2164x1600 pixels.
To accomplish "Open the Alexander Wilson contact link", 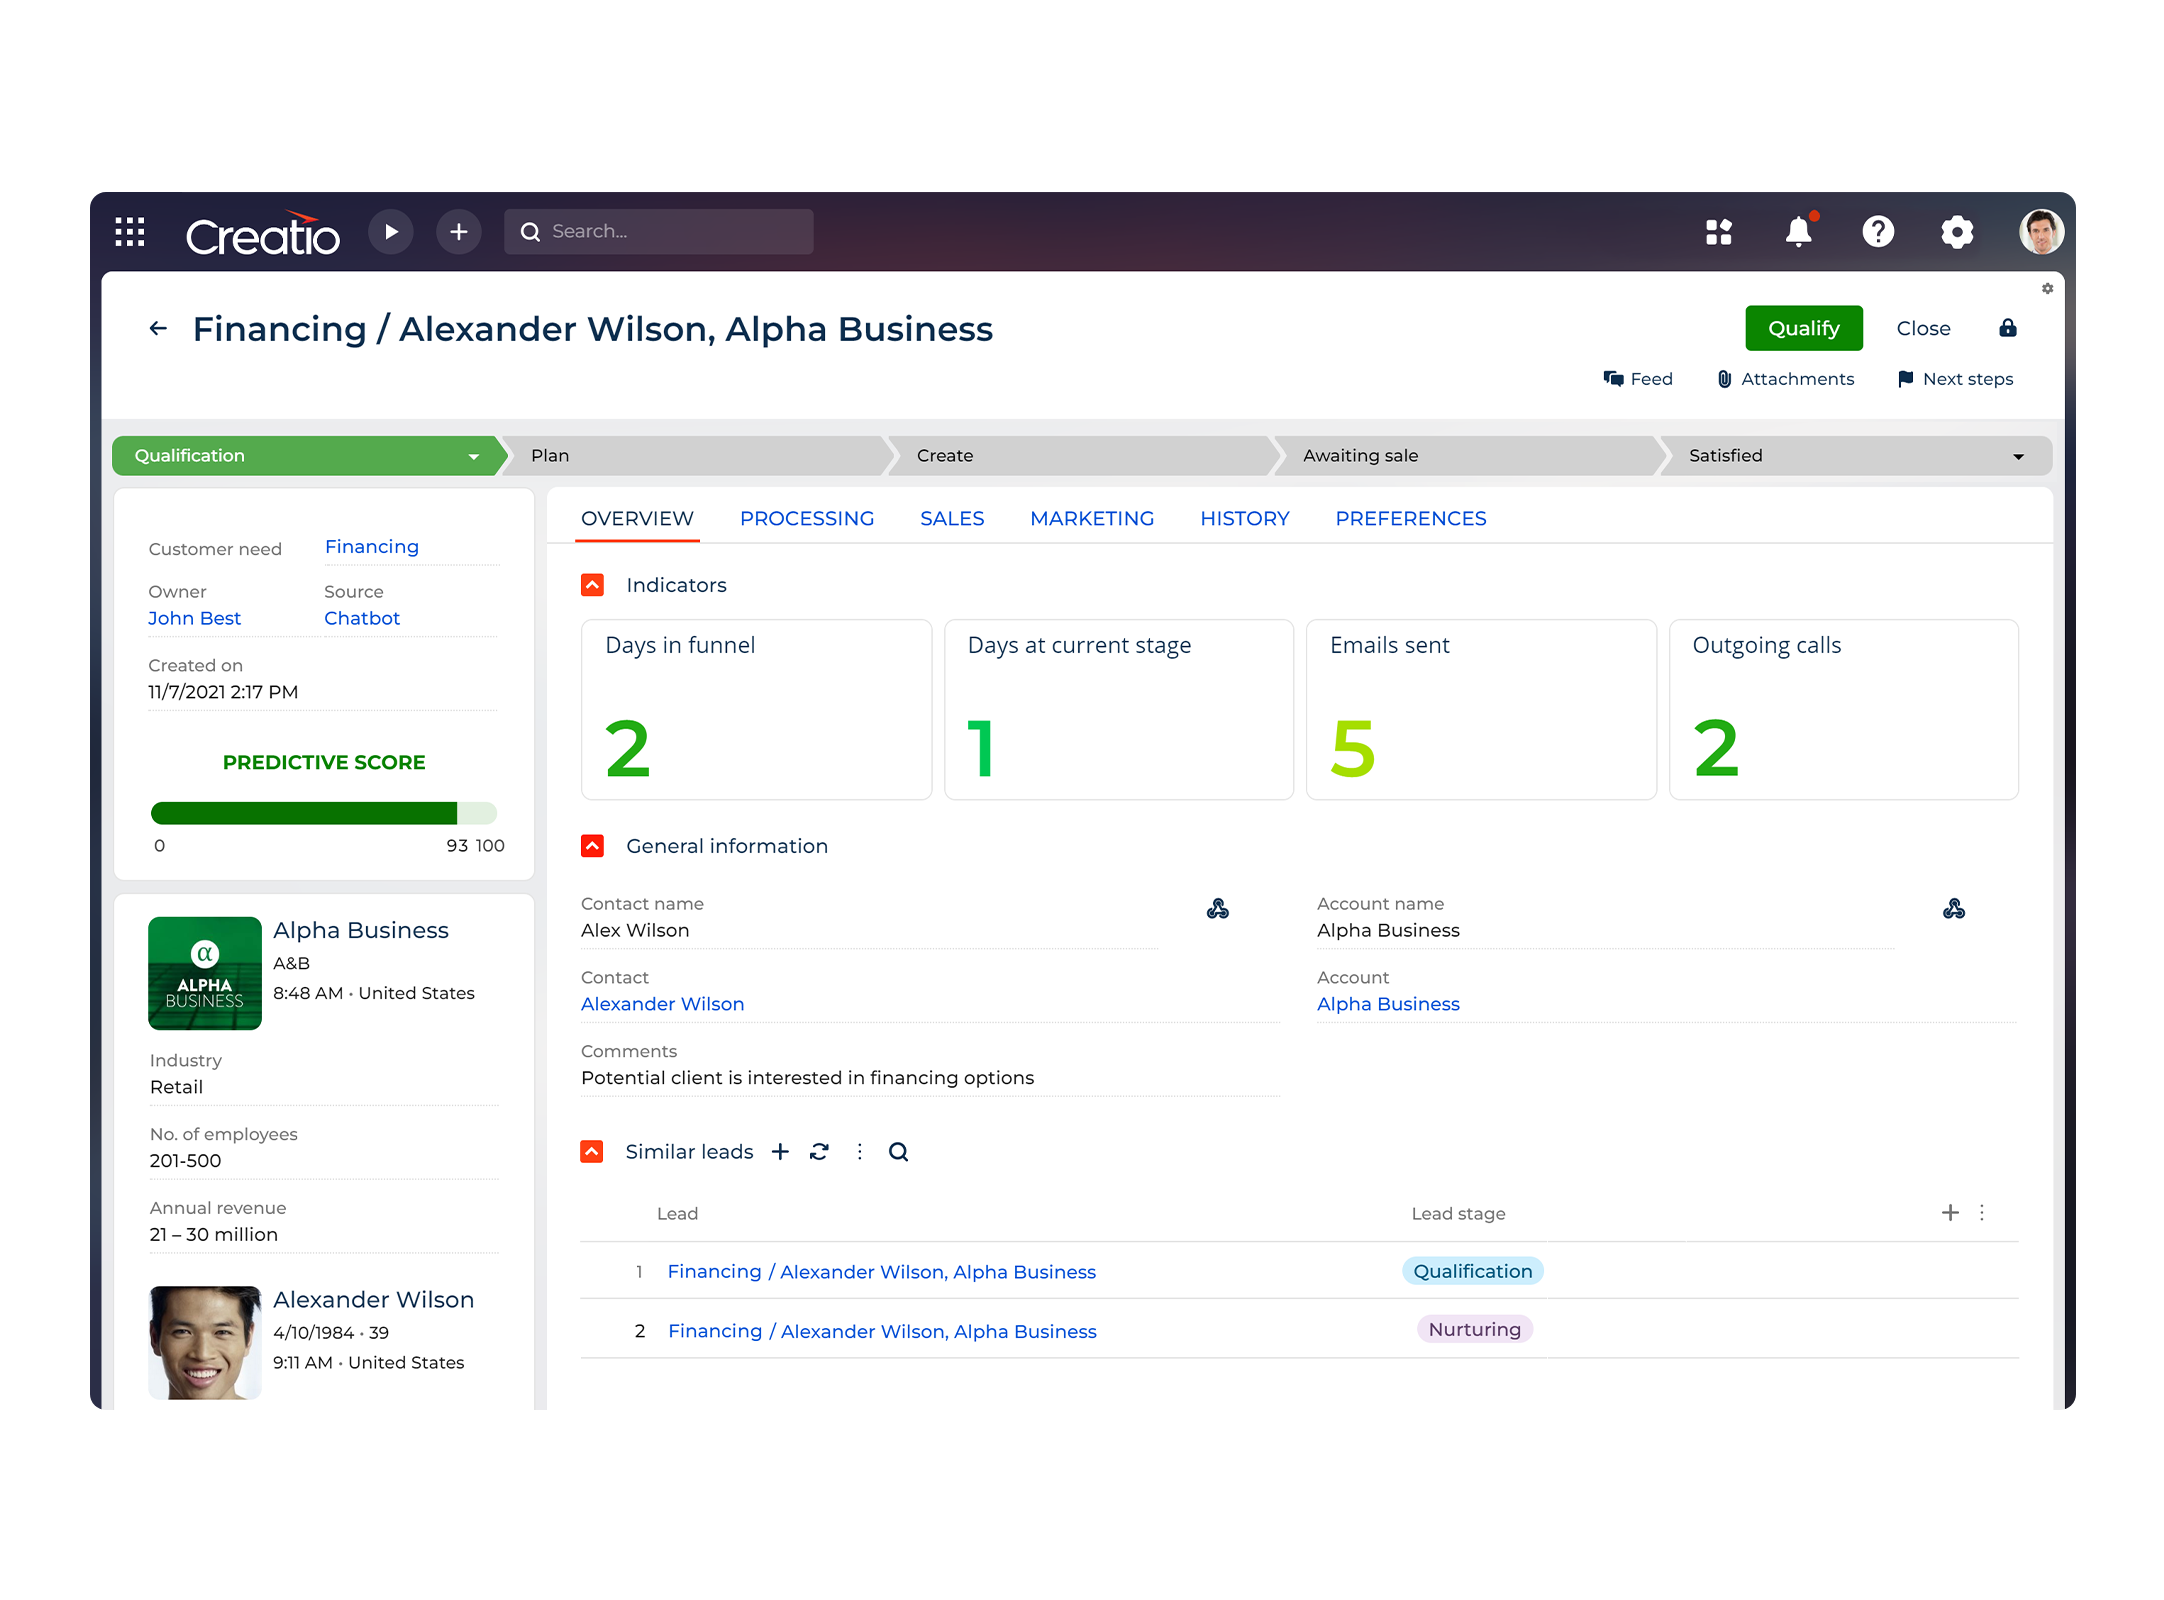I will click(x=662, y=1003).
